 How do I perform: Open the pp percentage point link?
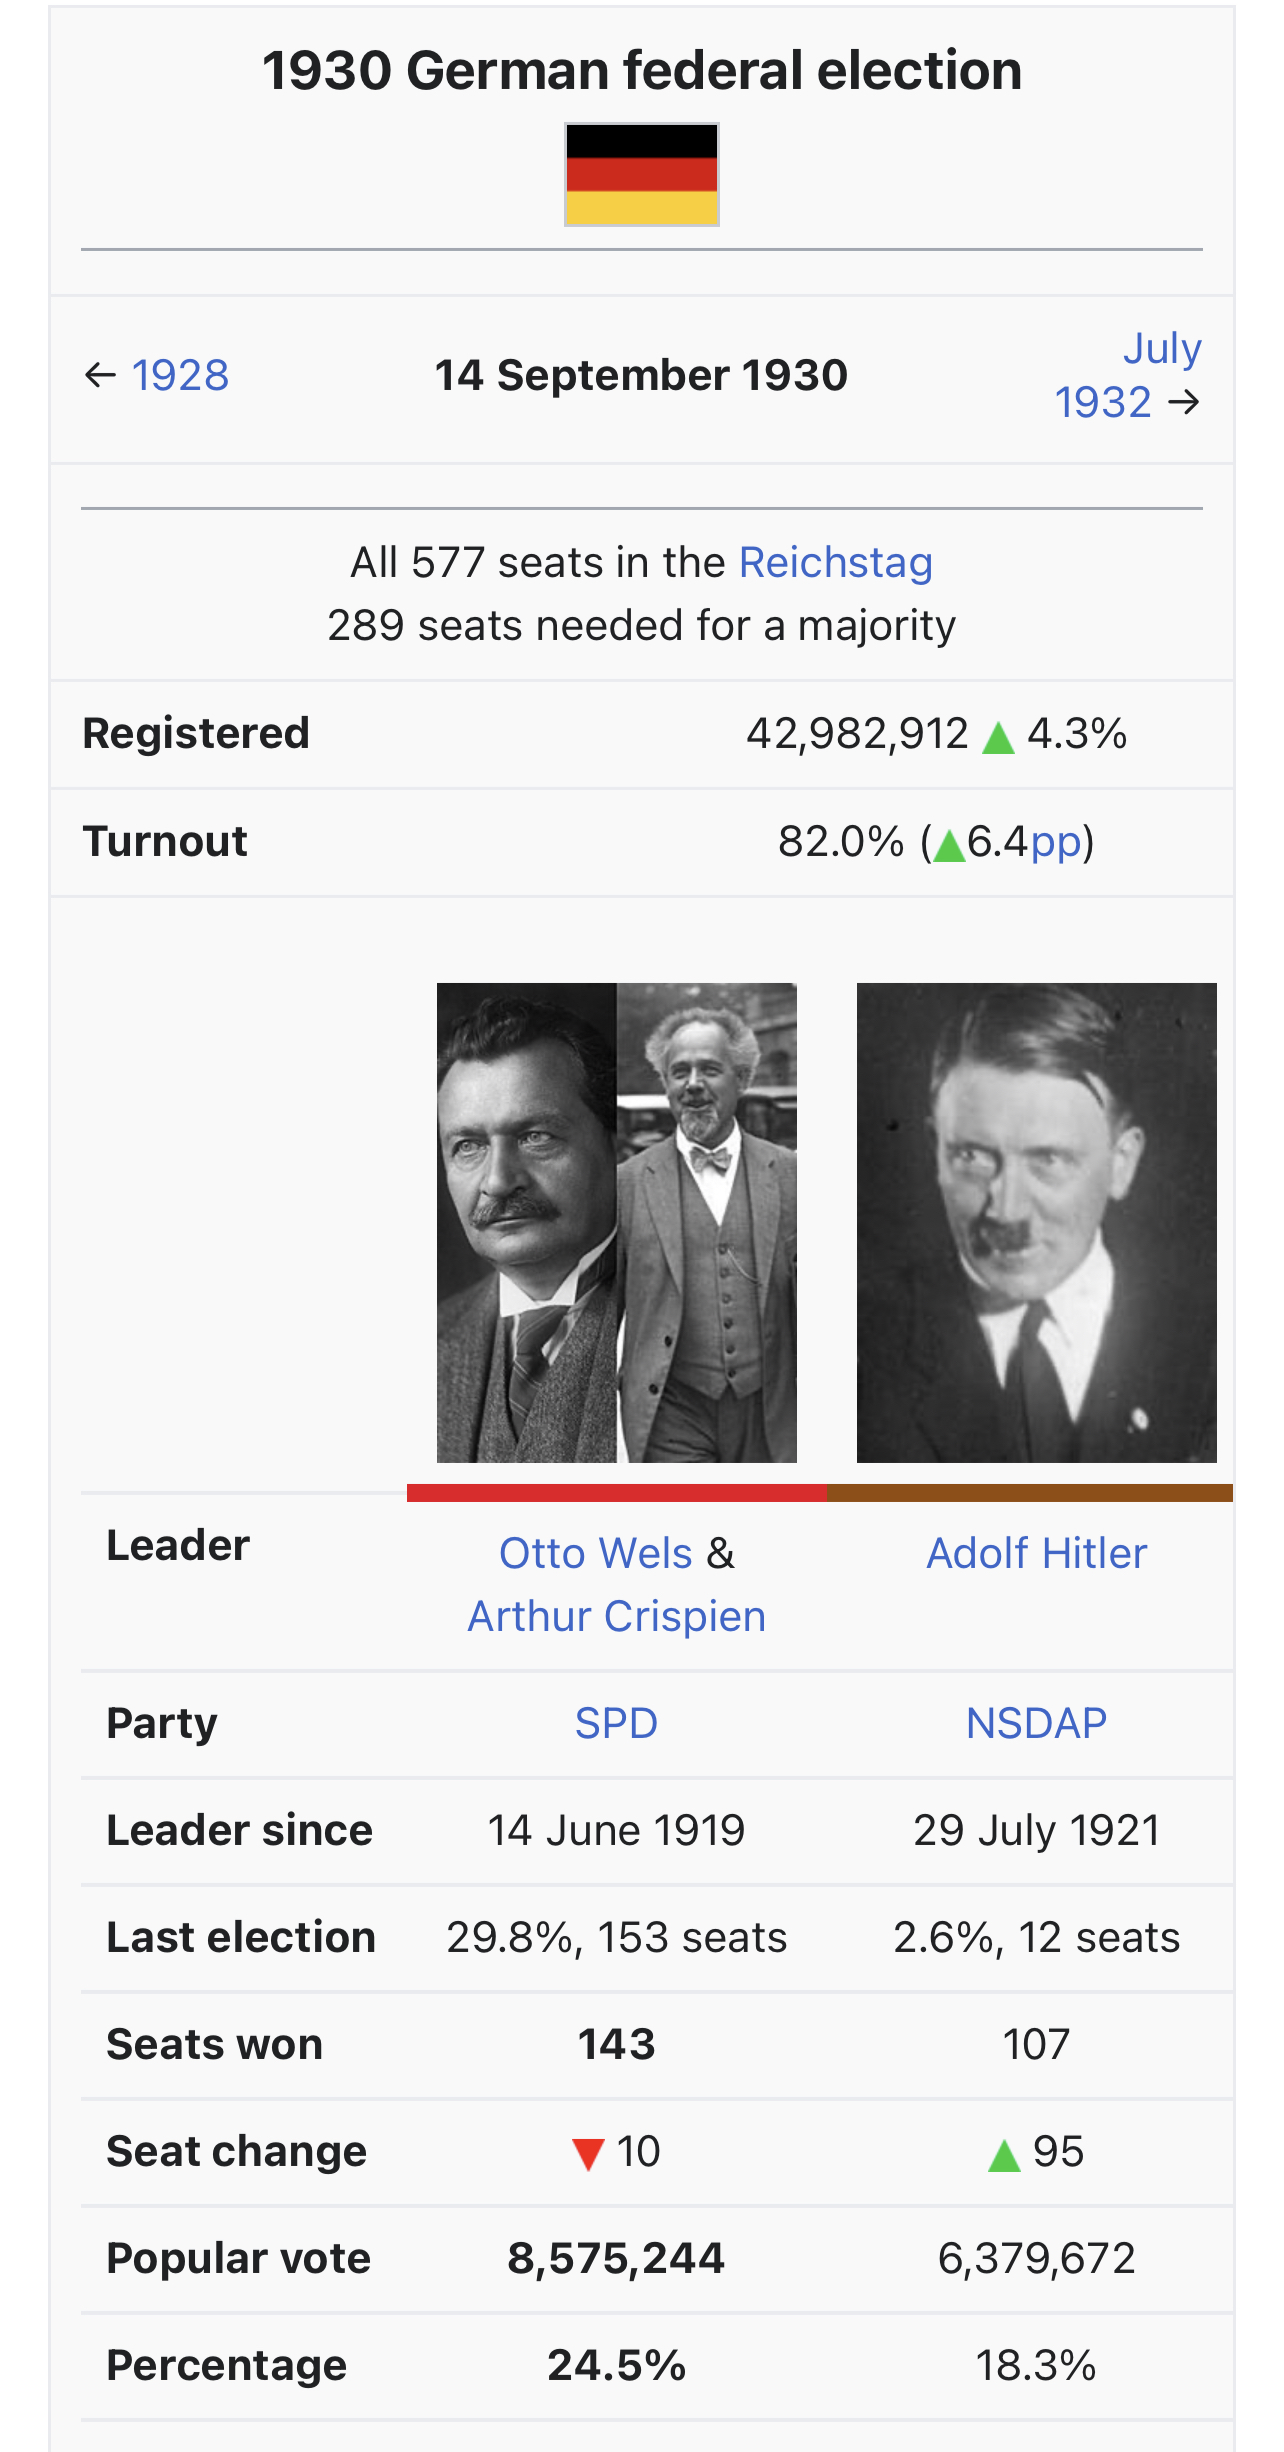1057,842
